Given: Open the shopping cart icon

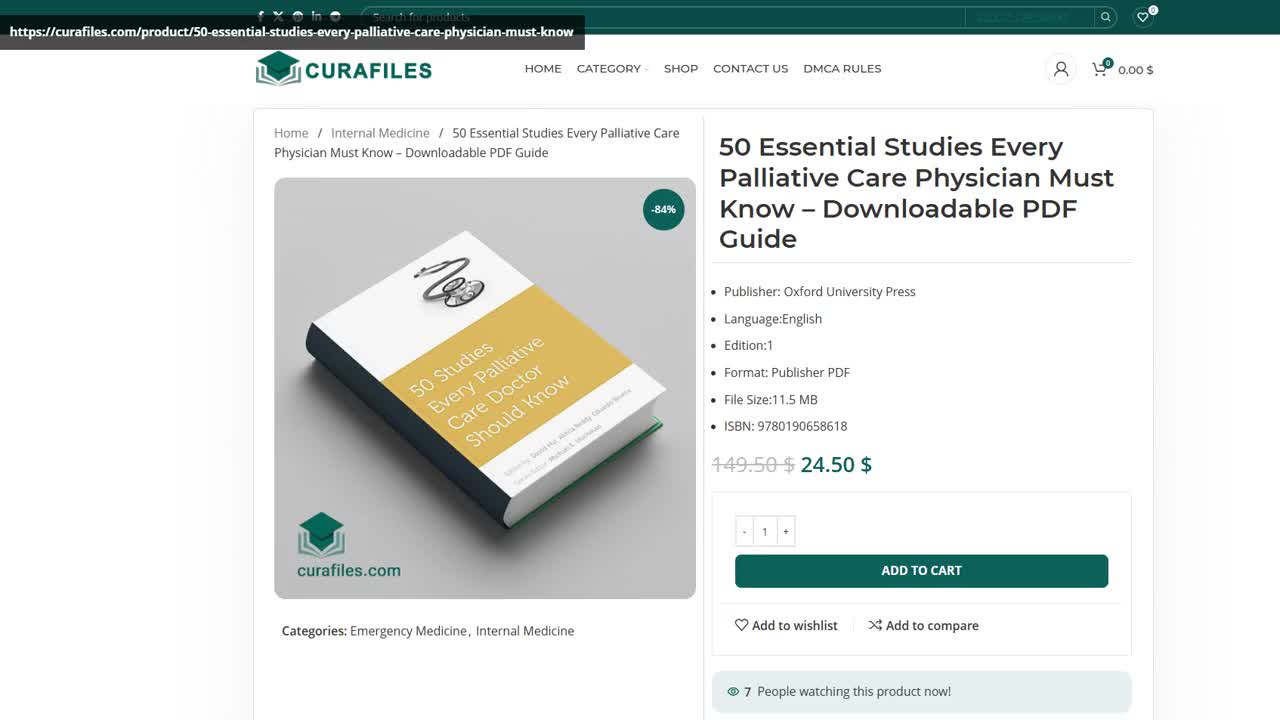Looking at the screenshot, I should (x=1098, y=69).
